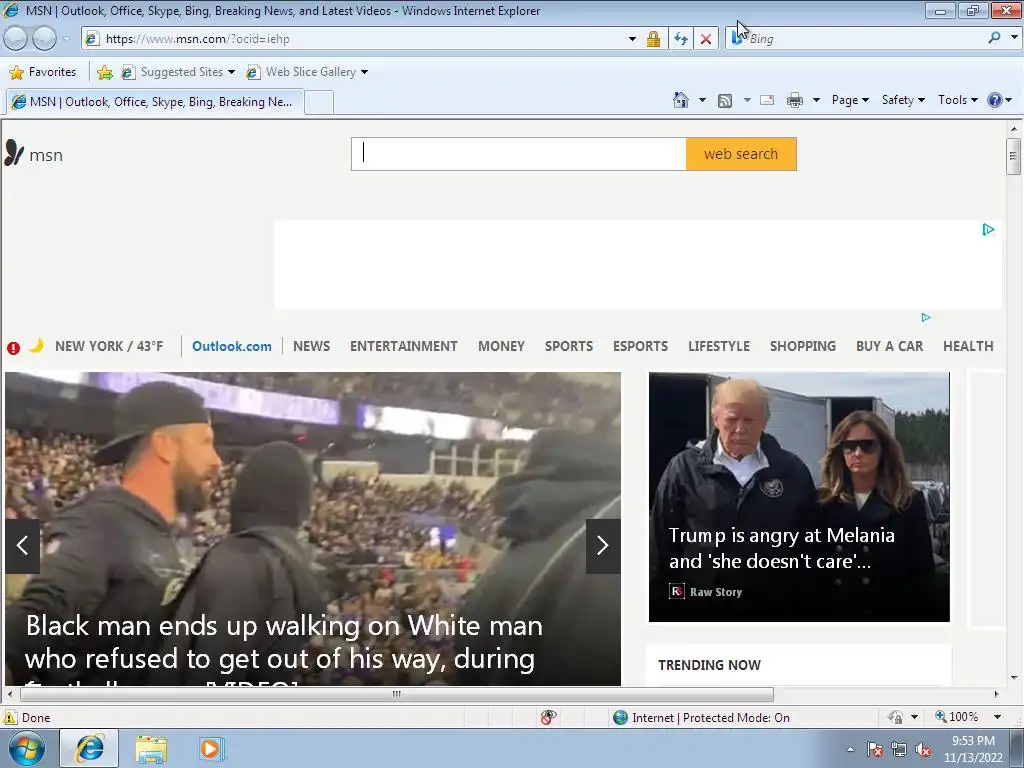Open the BUY A CAR link
Viewport: 1024px width, 768px height.
(x=889, y=346)
